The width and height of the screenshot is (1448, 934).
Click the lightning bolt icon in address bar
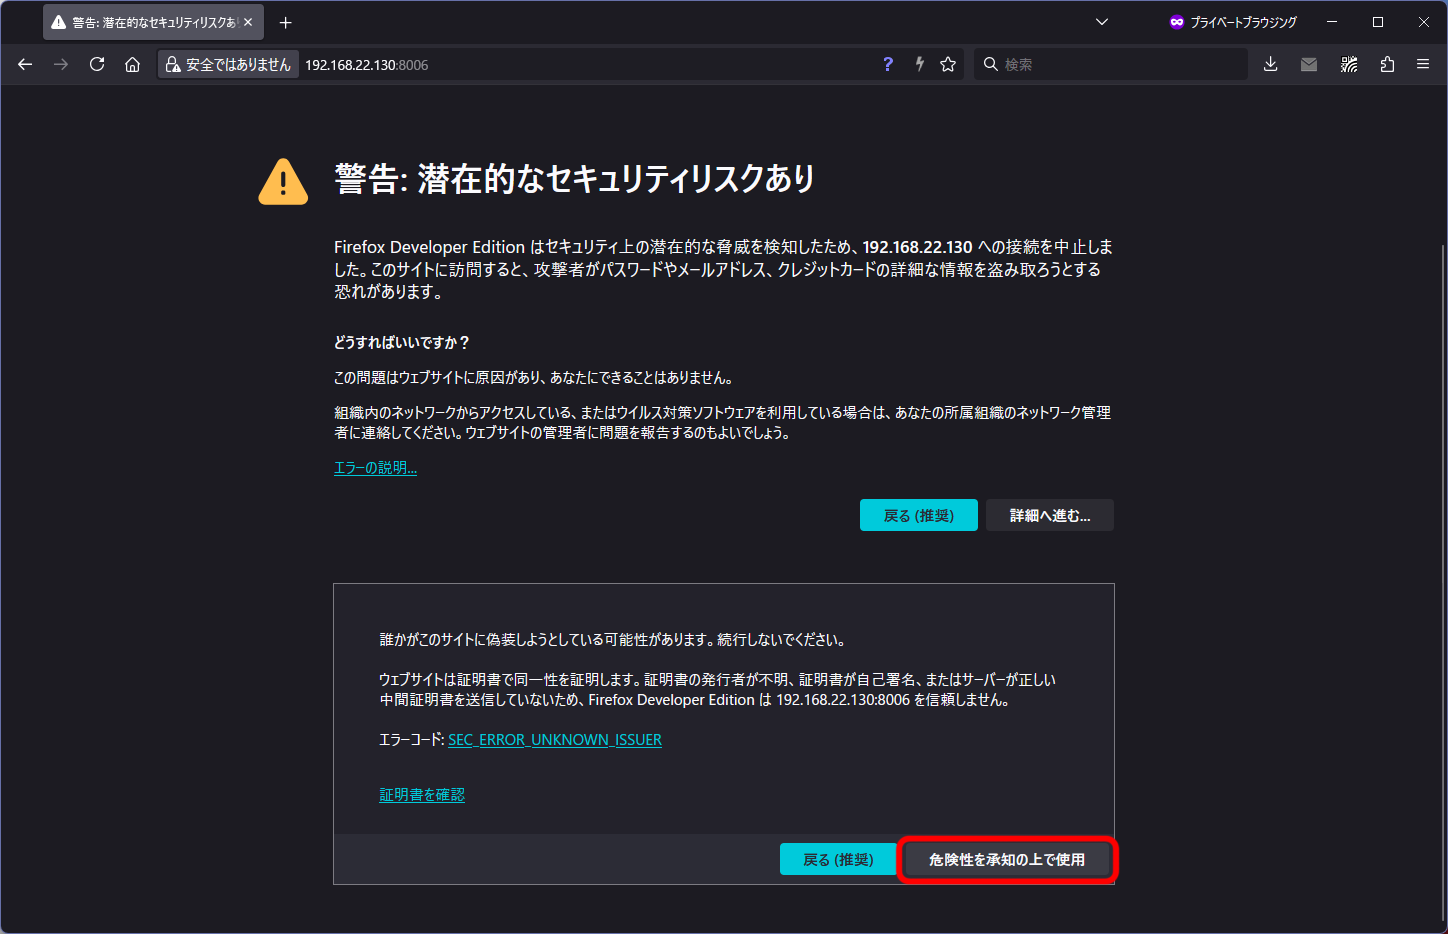pyautogui.click(x=919, y=64)
